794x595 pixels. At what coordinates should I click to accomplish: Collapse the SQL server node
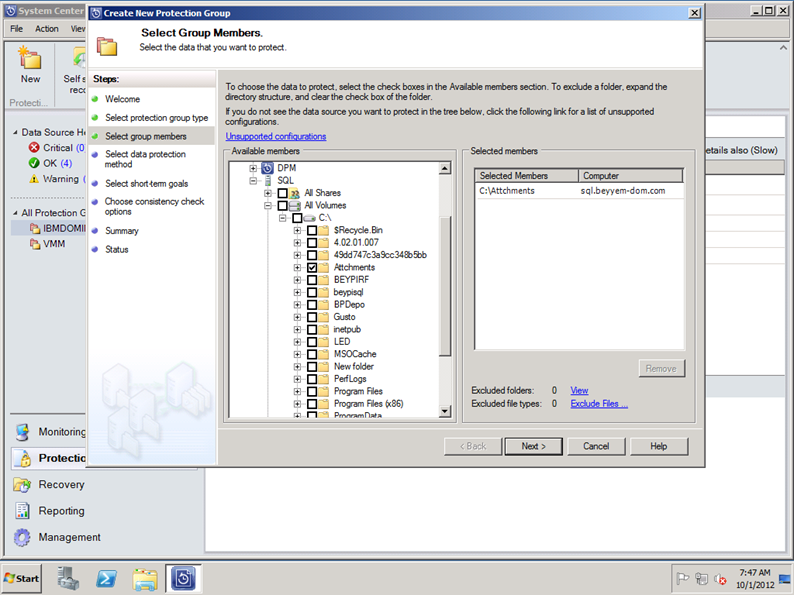point(253,180)
